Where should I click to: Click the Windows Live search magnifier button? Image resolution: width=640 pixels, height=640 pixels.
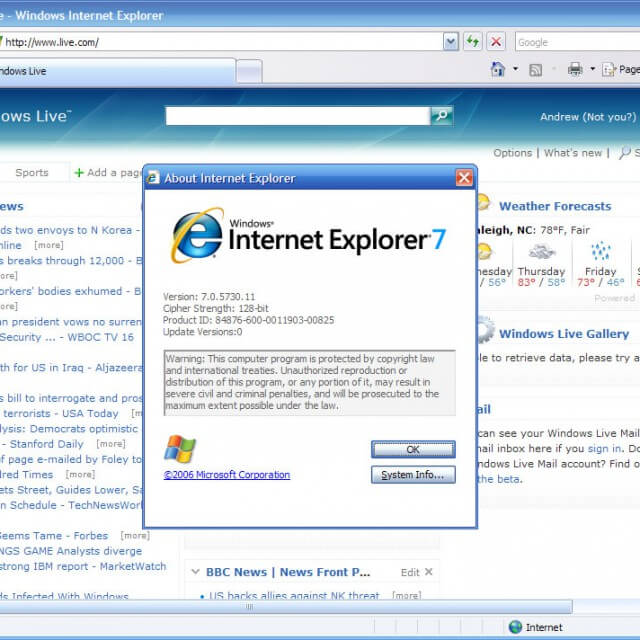point(441,116)
